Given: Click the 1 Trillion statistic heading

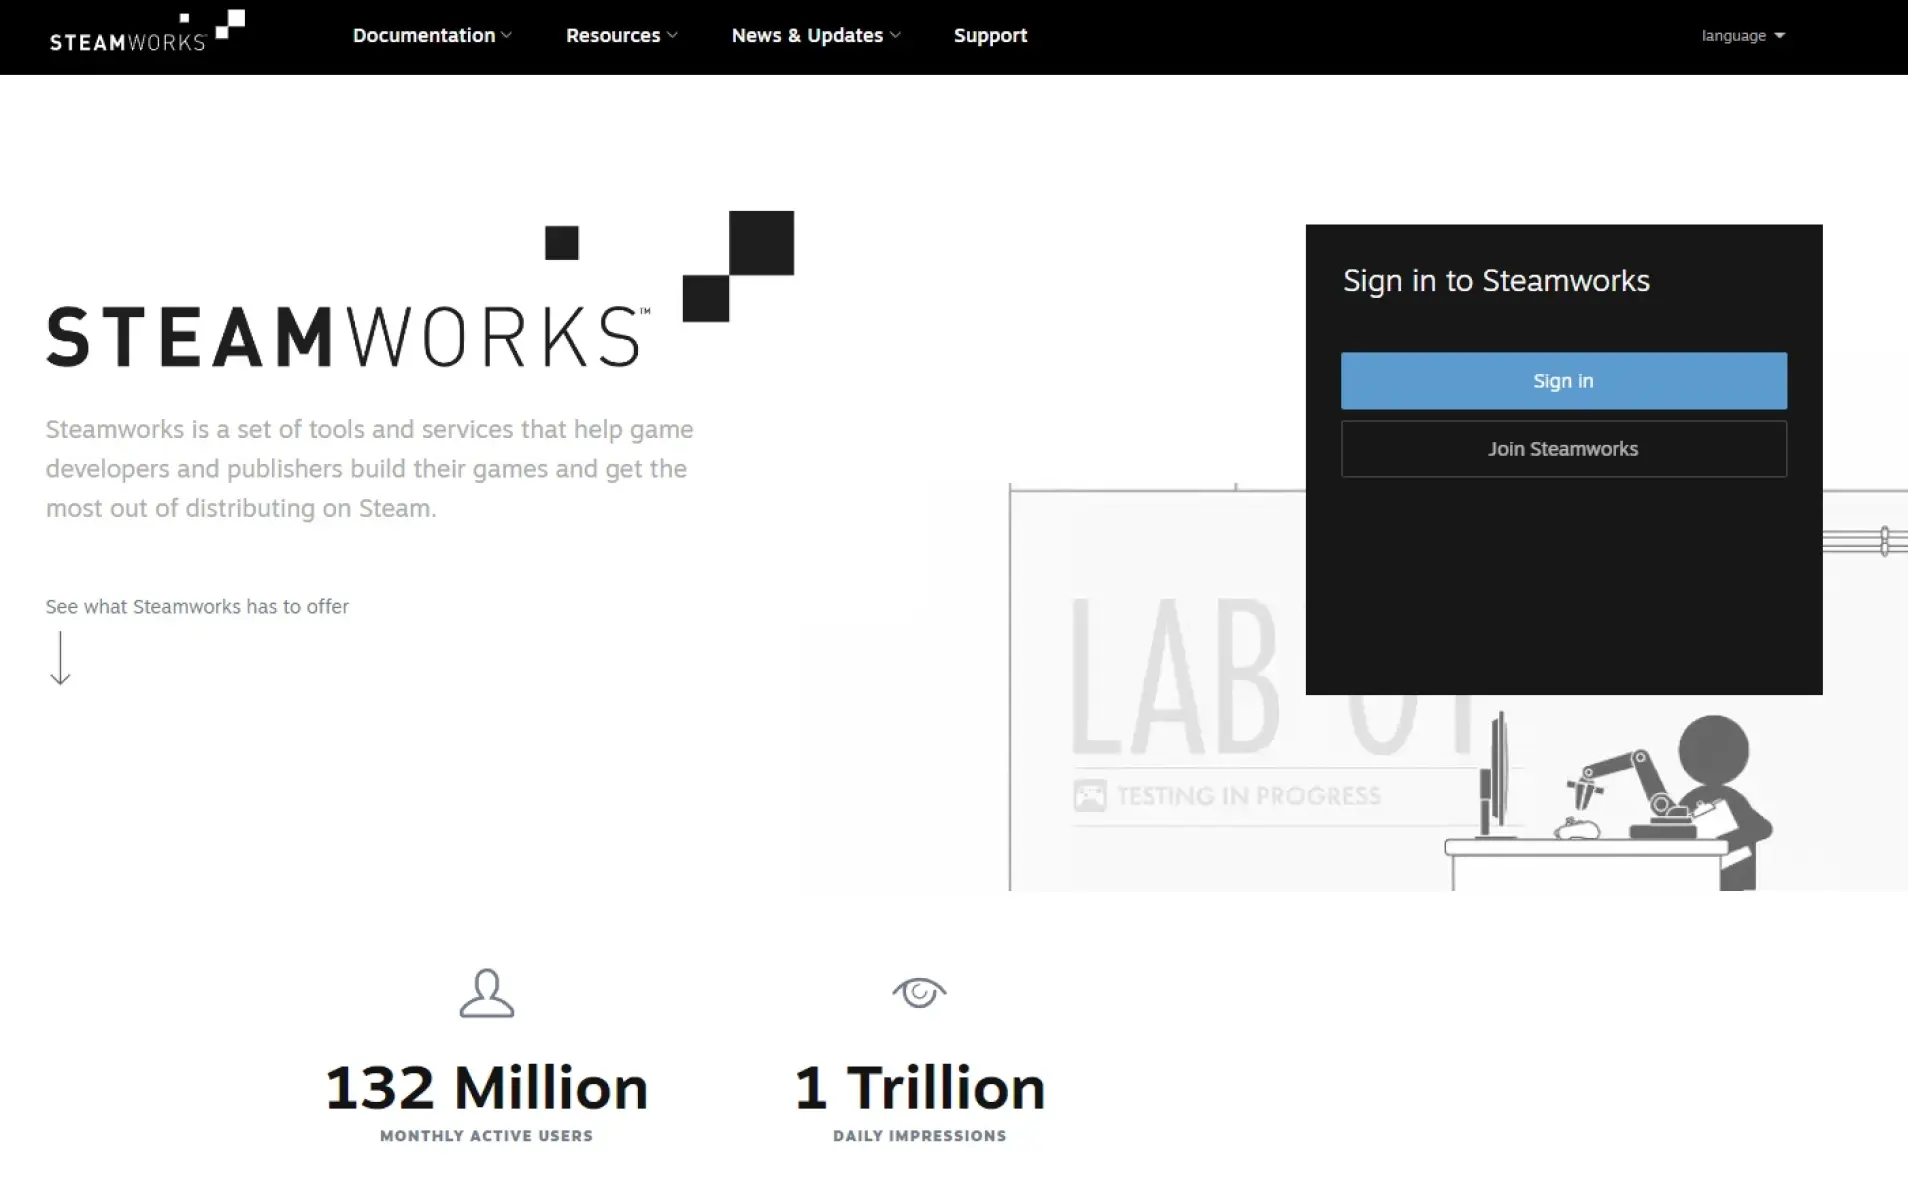Looking at the screenshot, I should [x=919, y=1088].
